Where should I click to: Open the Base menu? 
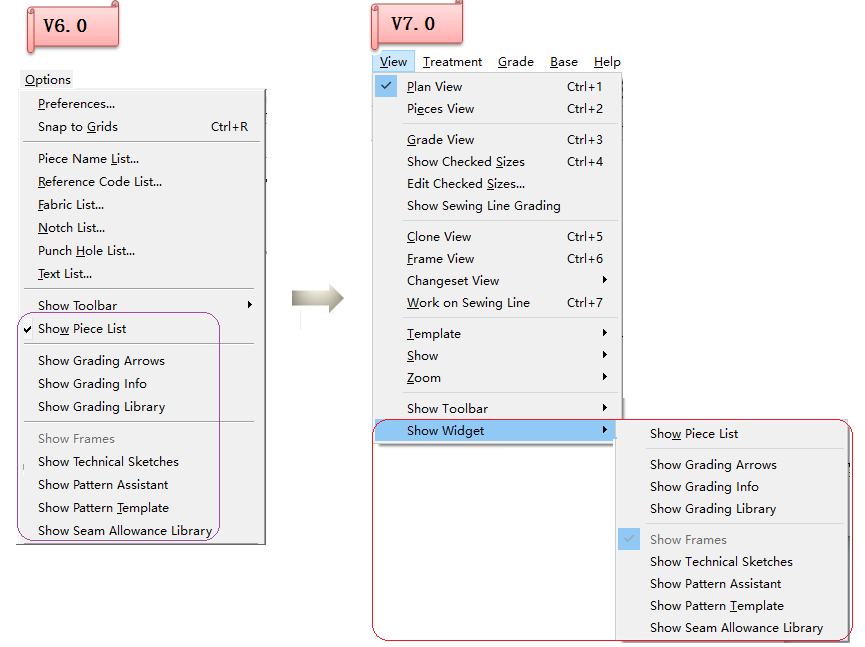pyautogui.click(x=563, y=62)
